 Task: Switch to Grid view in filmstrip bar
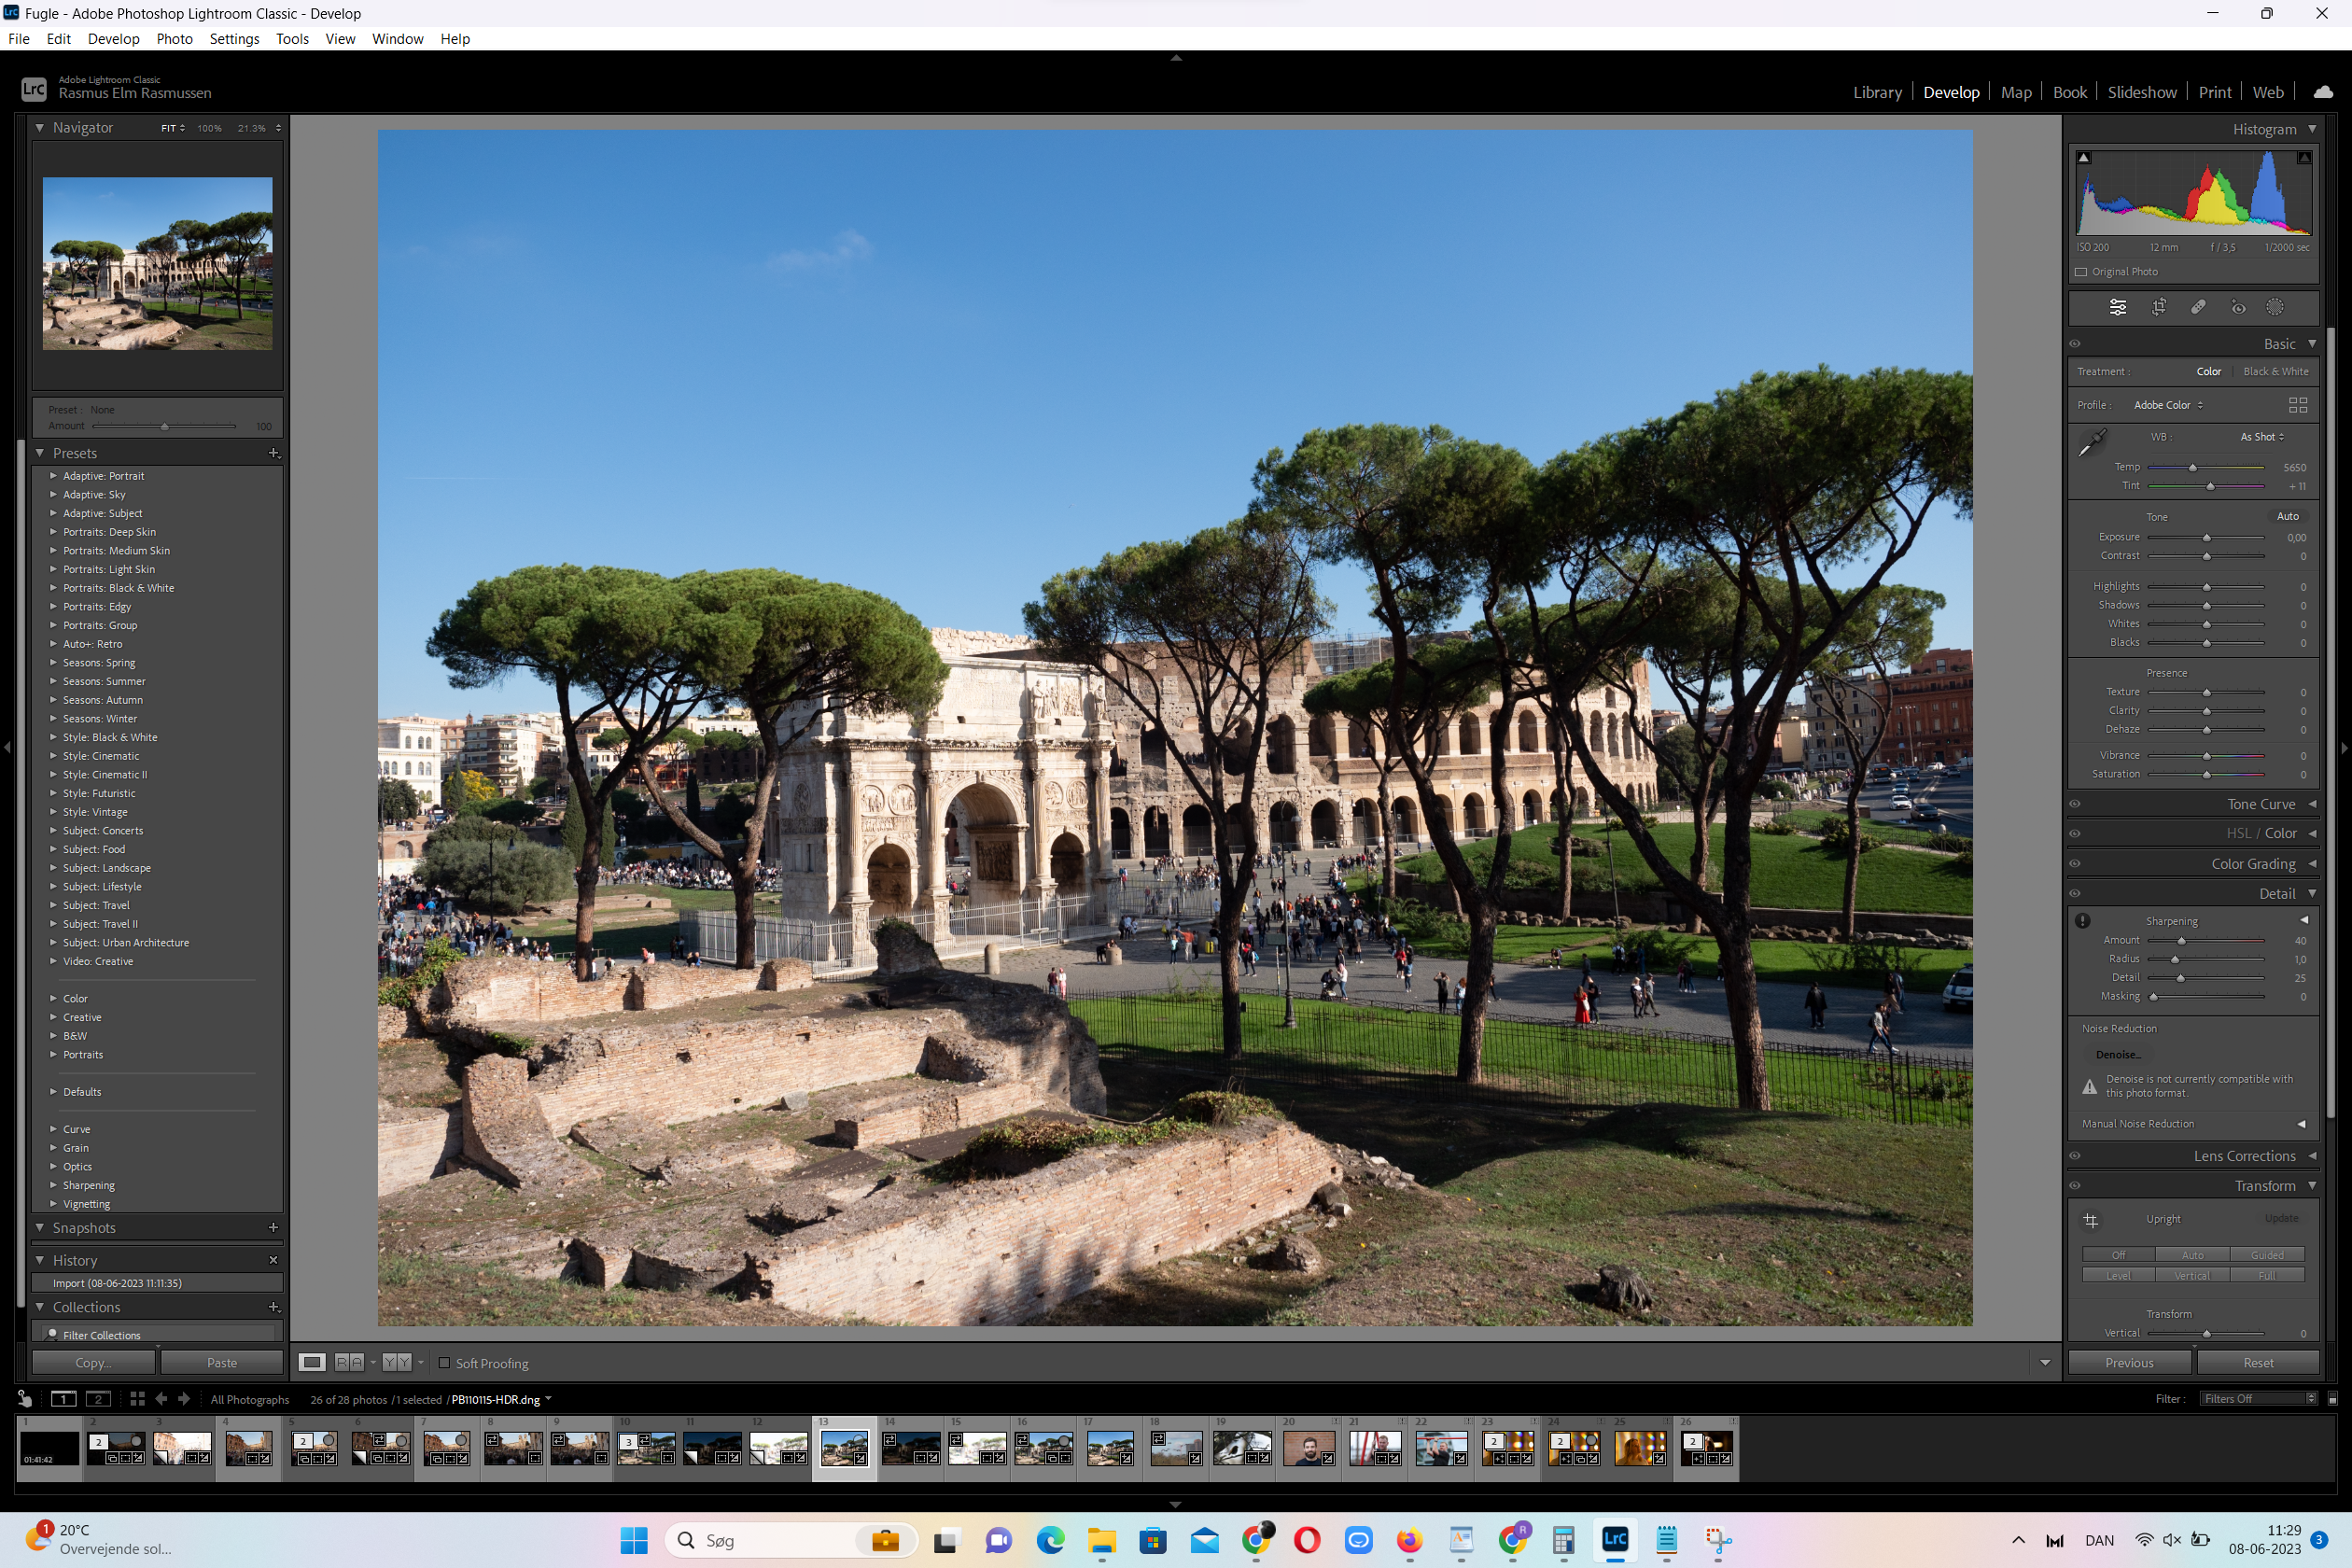pos(137,1399)
